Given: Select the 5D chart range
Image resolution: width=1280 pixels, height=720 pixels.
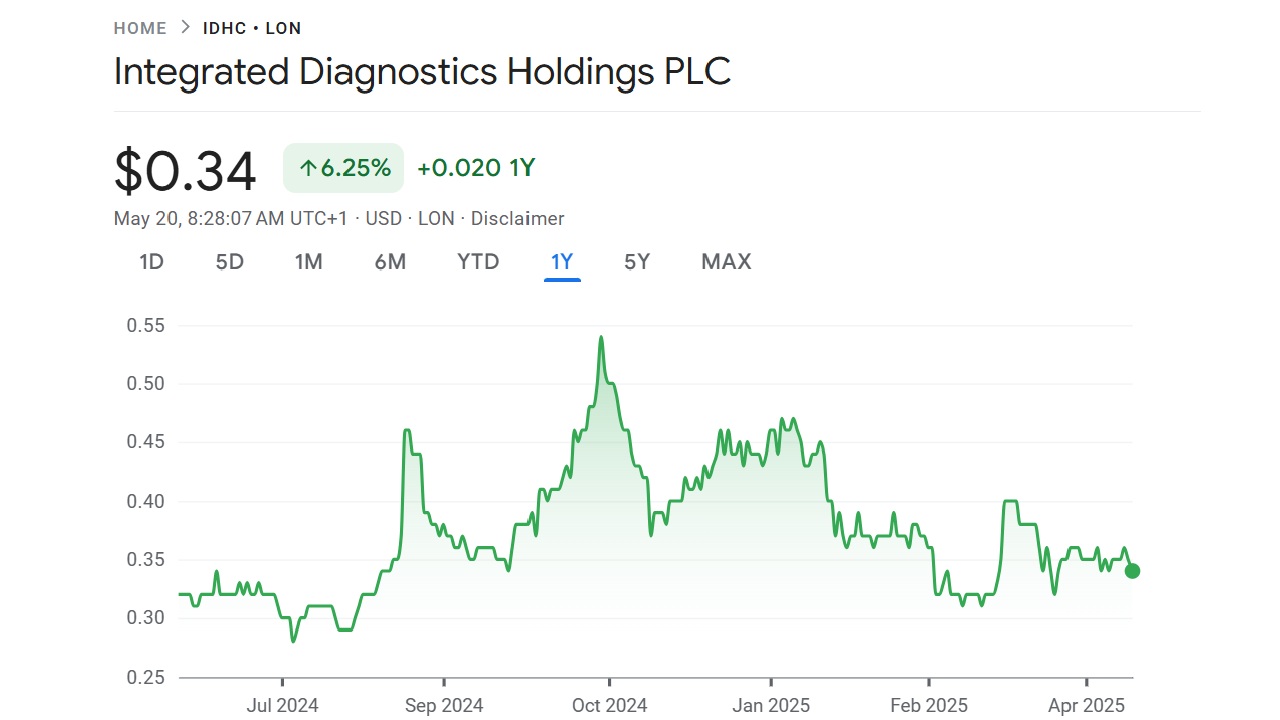Looking at the screenshot, I should (228, 261).
